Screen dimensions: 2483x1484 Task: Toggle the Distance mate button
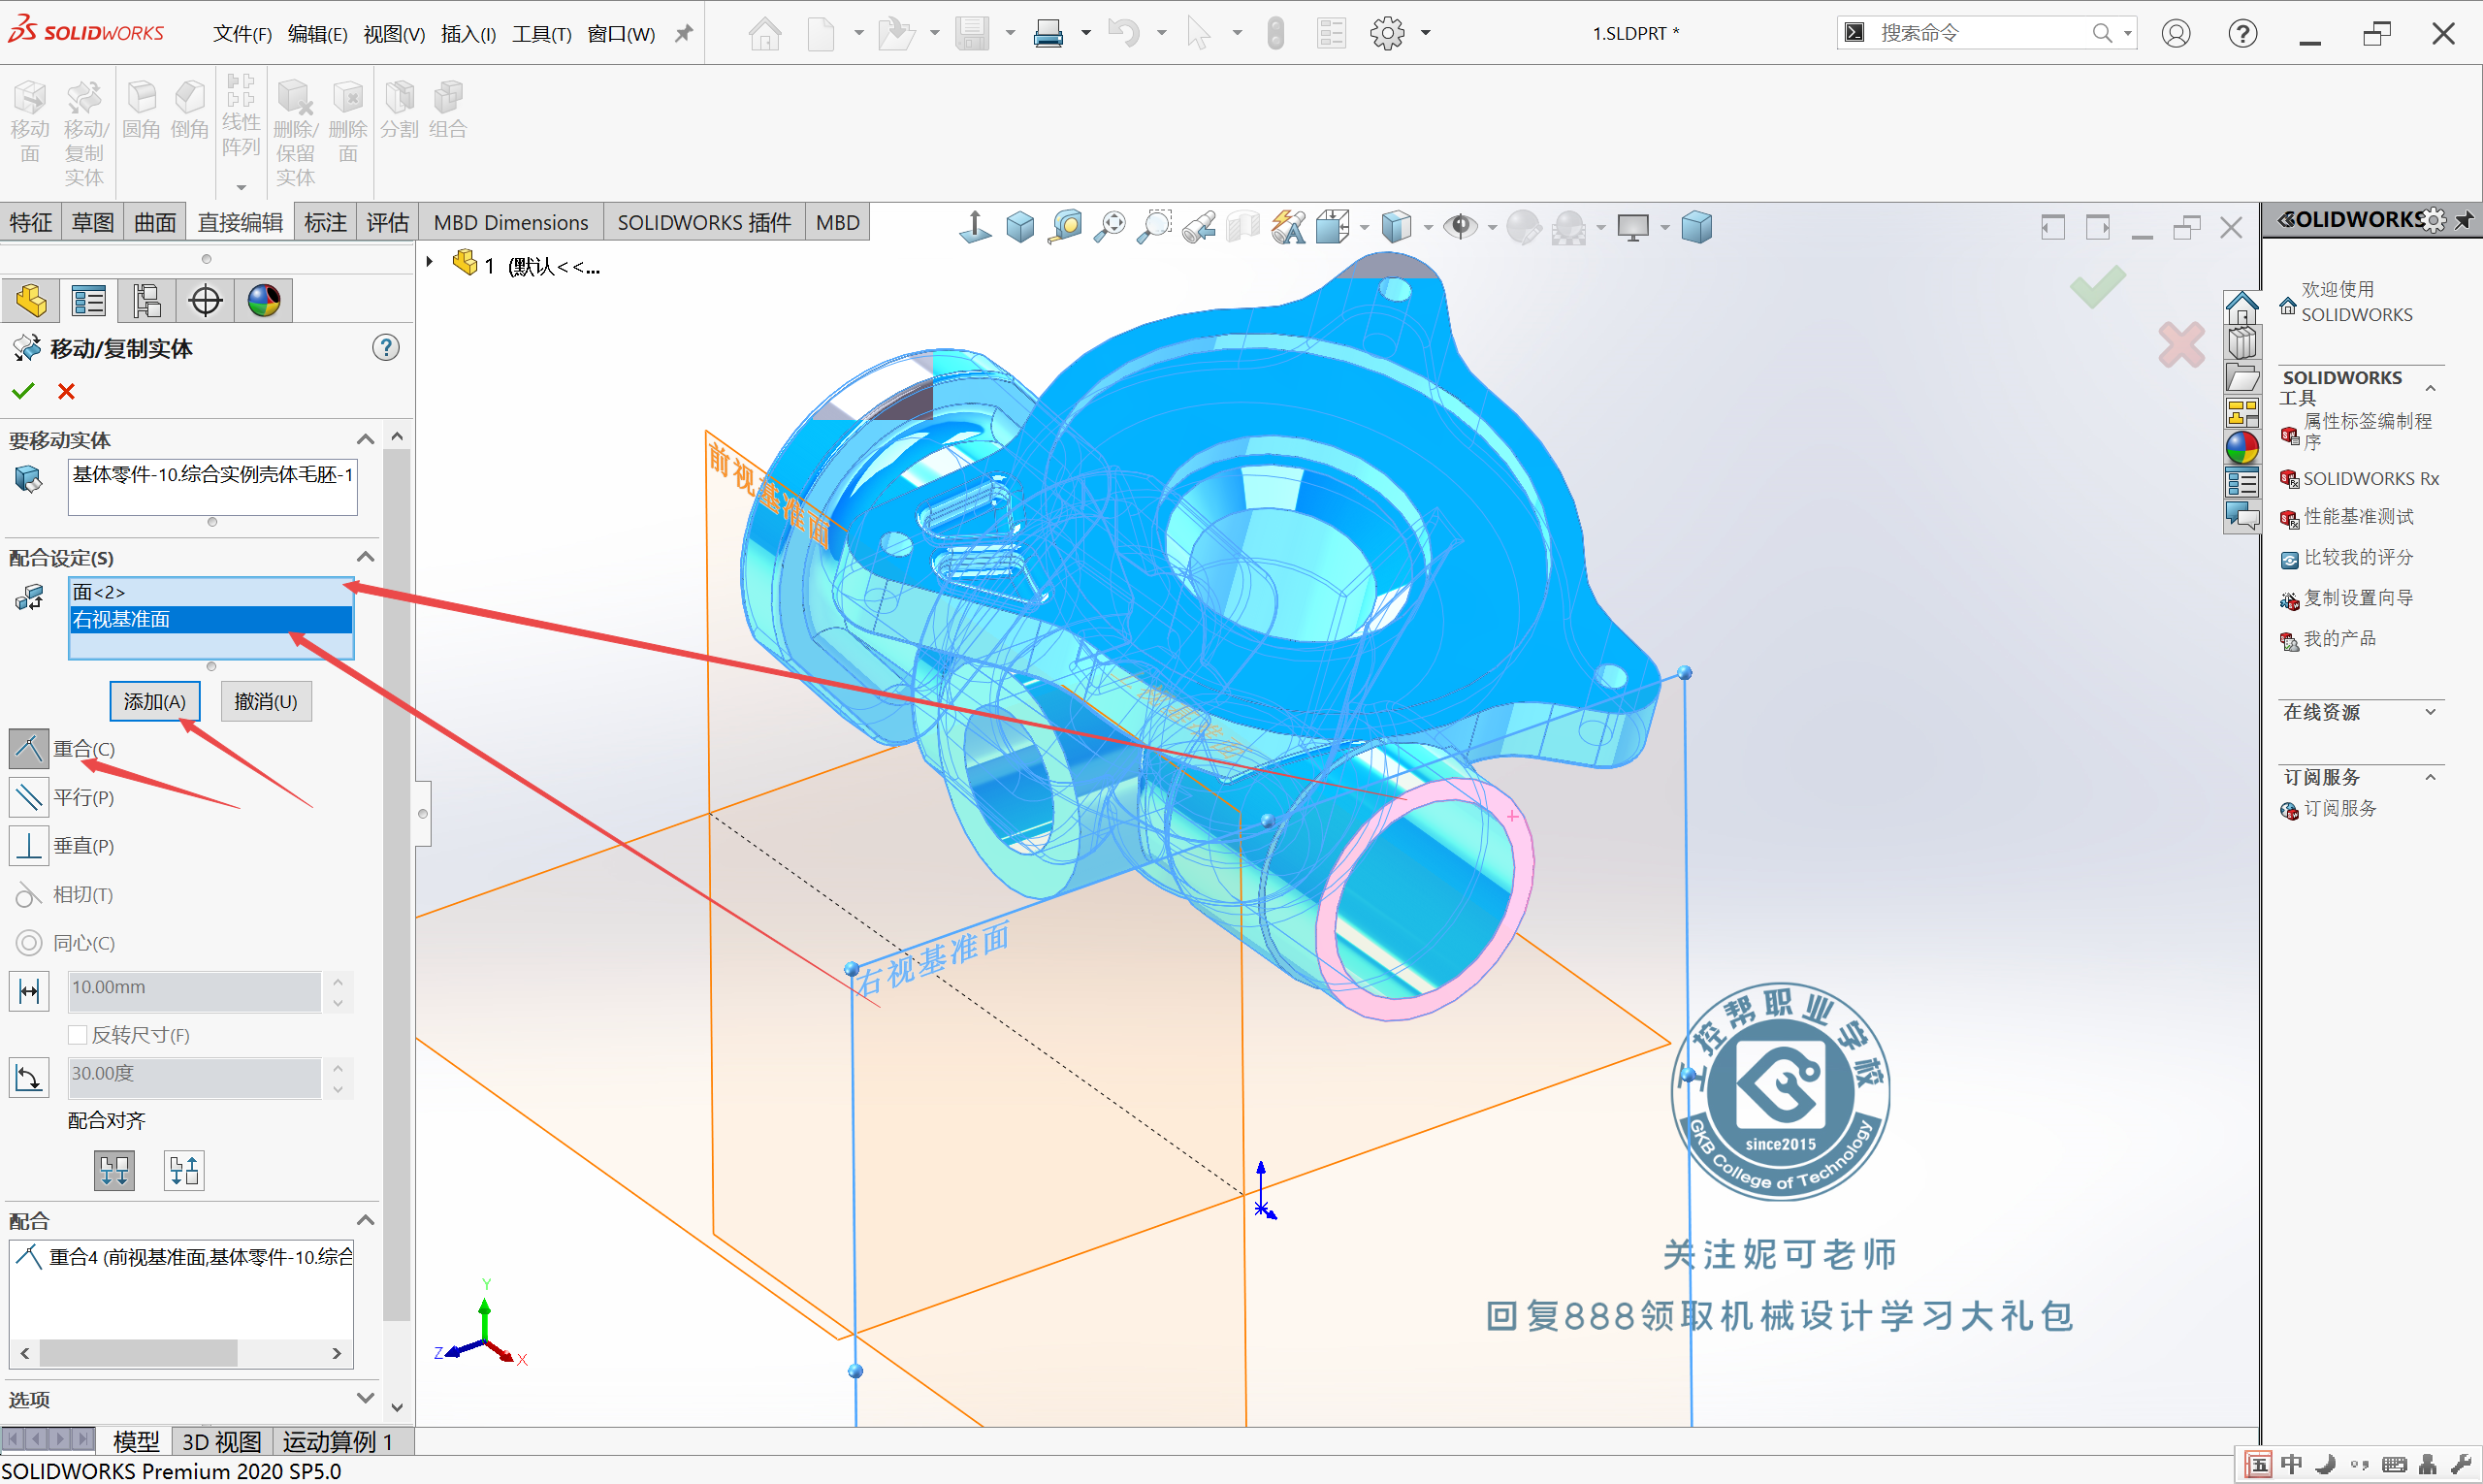(29, 991)
